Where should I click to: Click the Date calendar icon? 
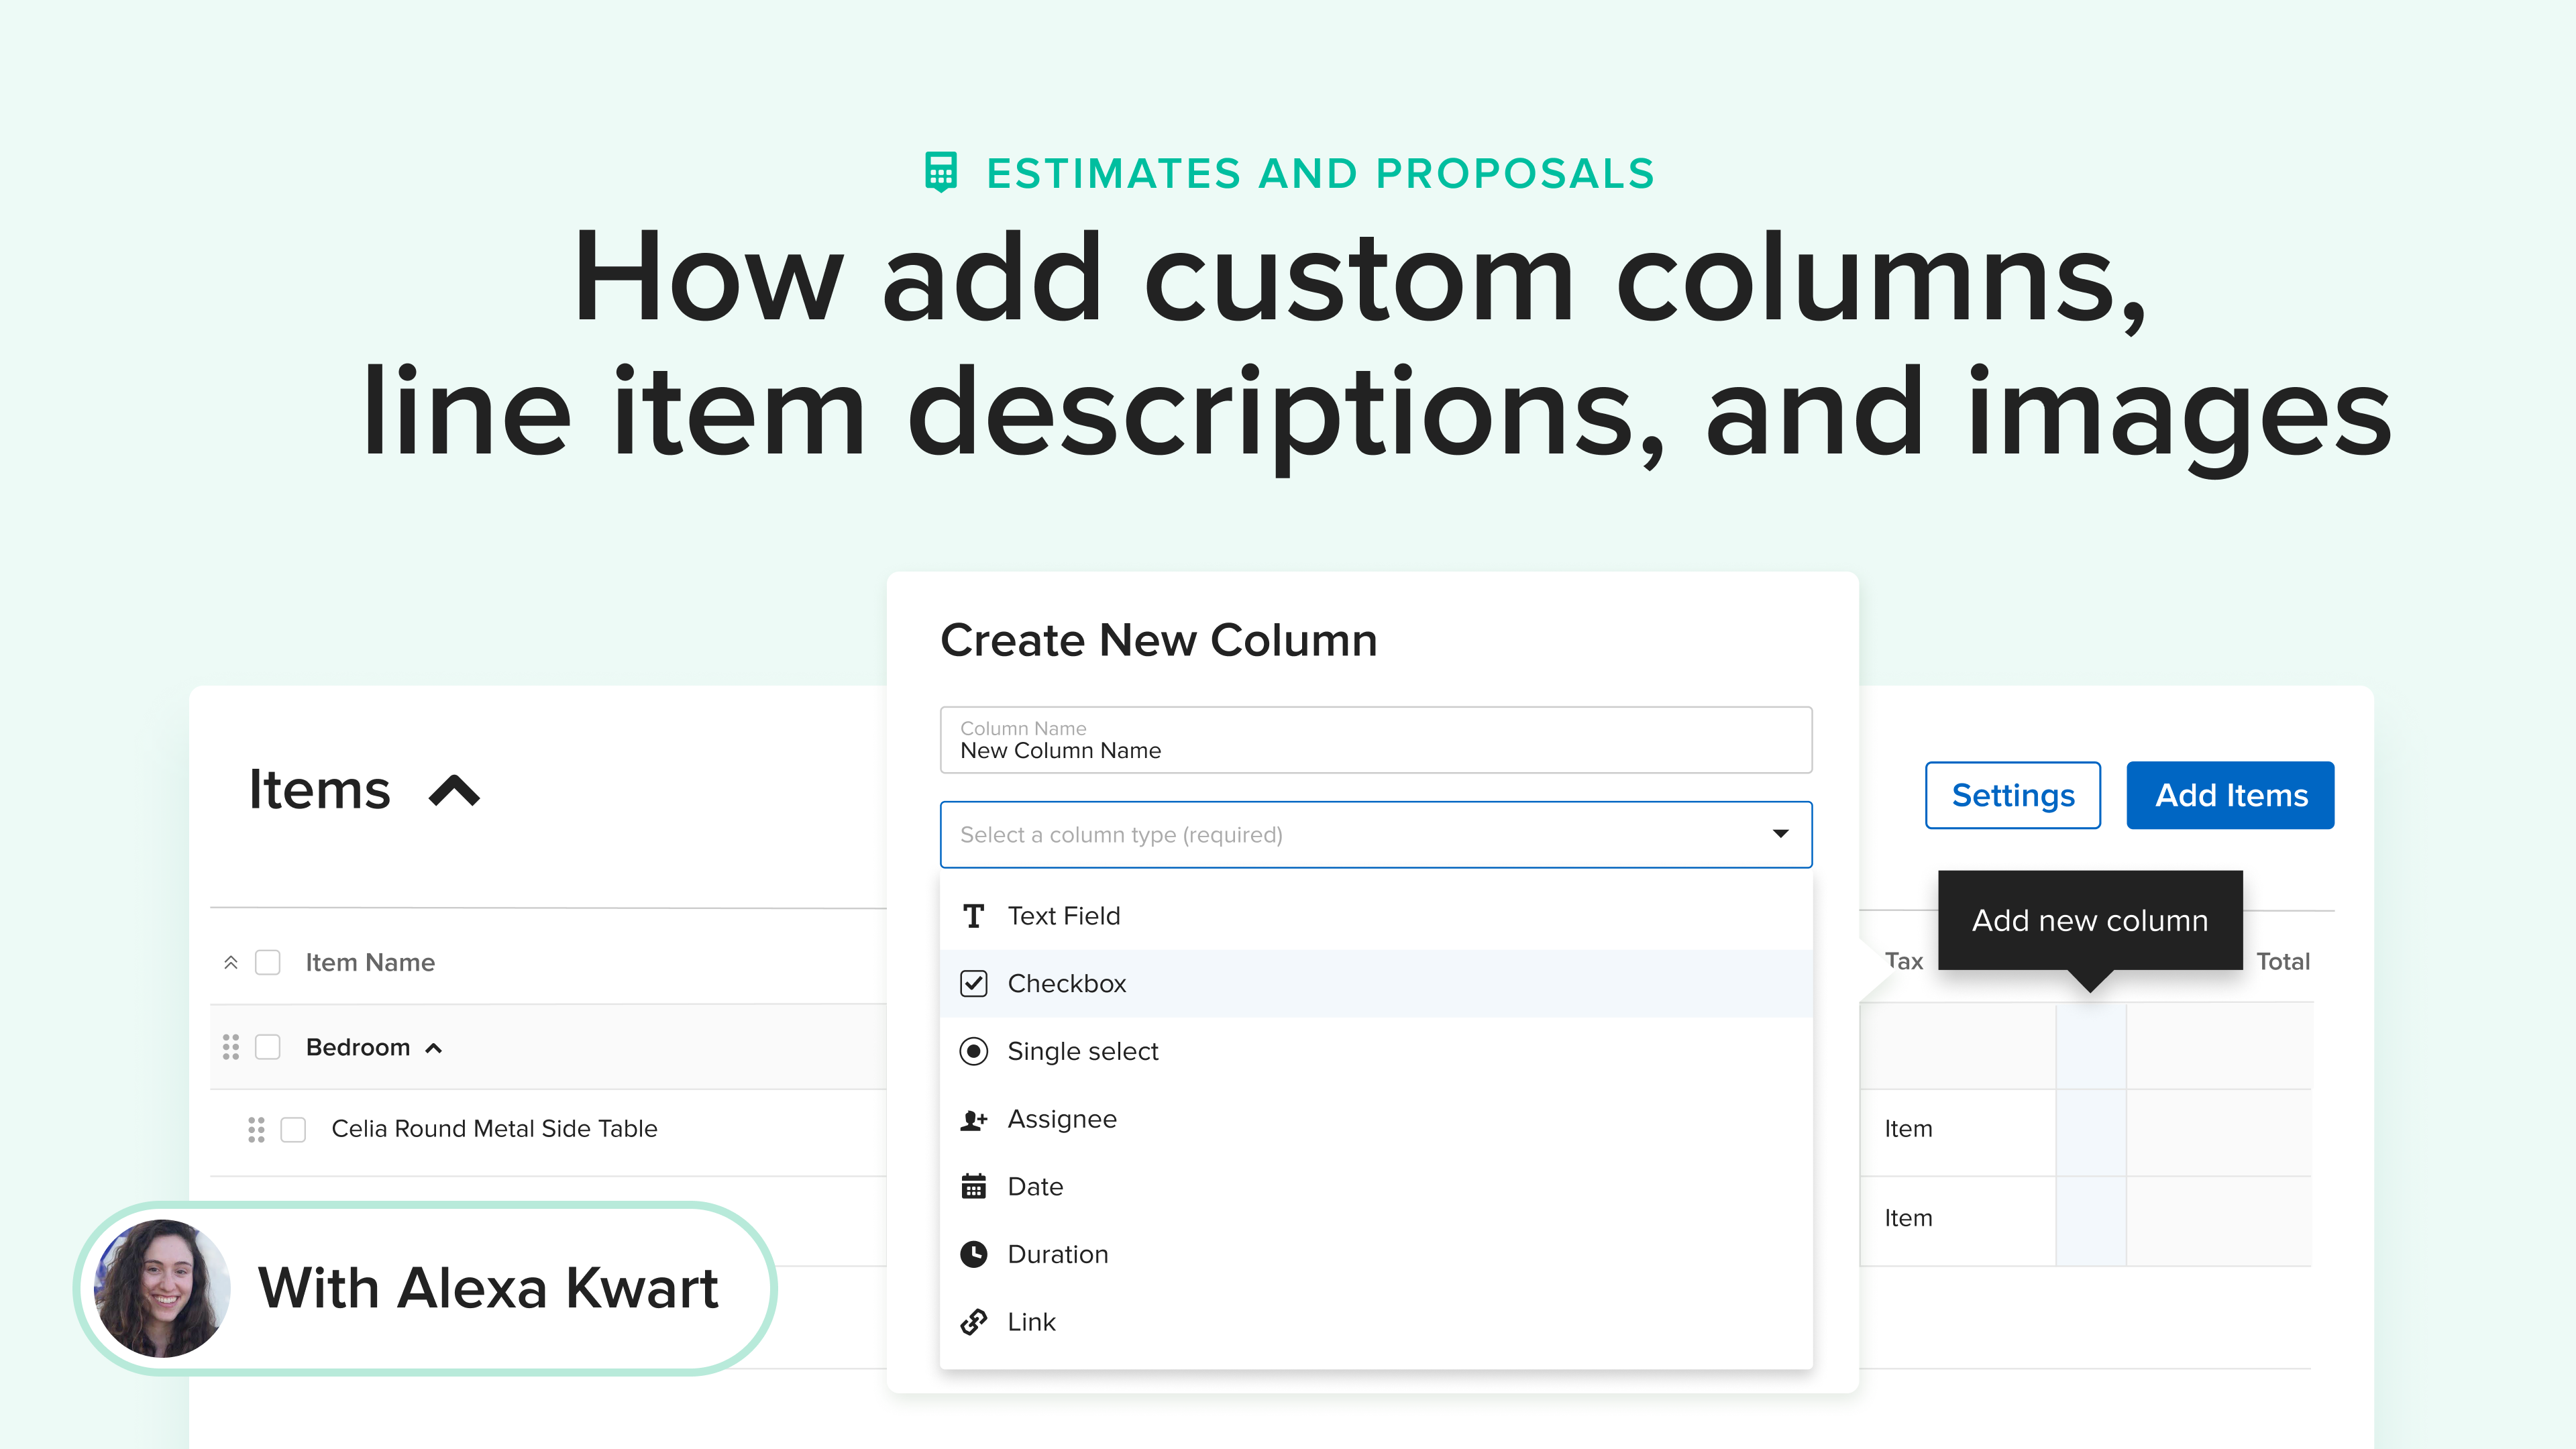click(973, 1186)
